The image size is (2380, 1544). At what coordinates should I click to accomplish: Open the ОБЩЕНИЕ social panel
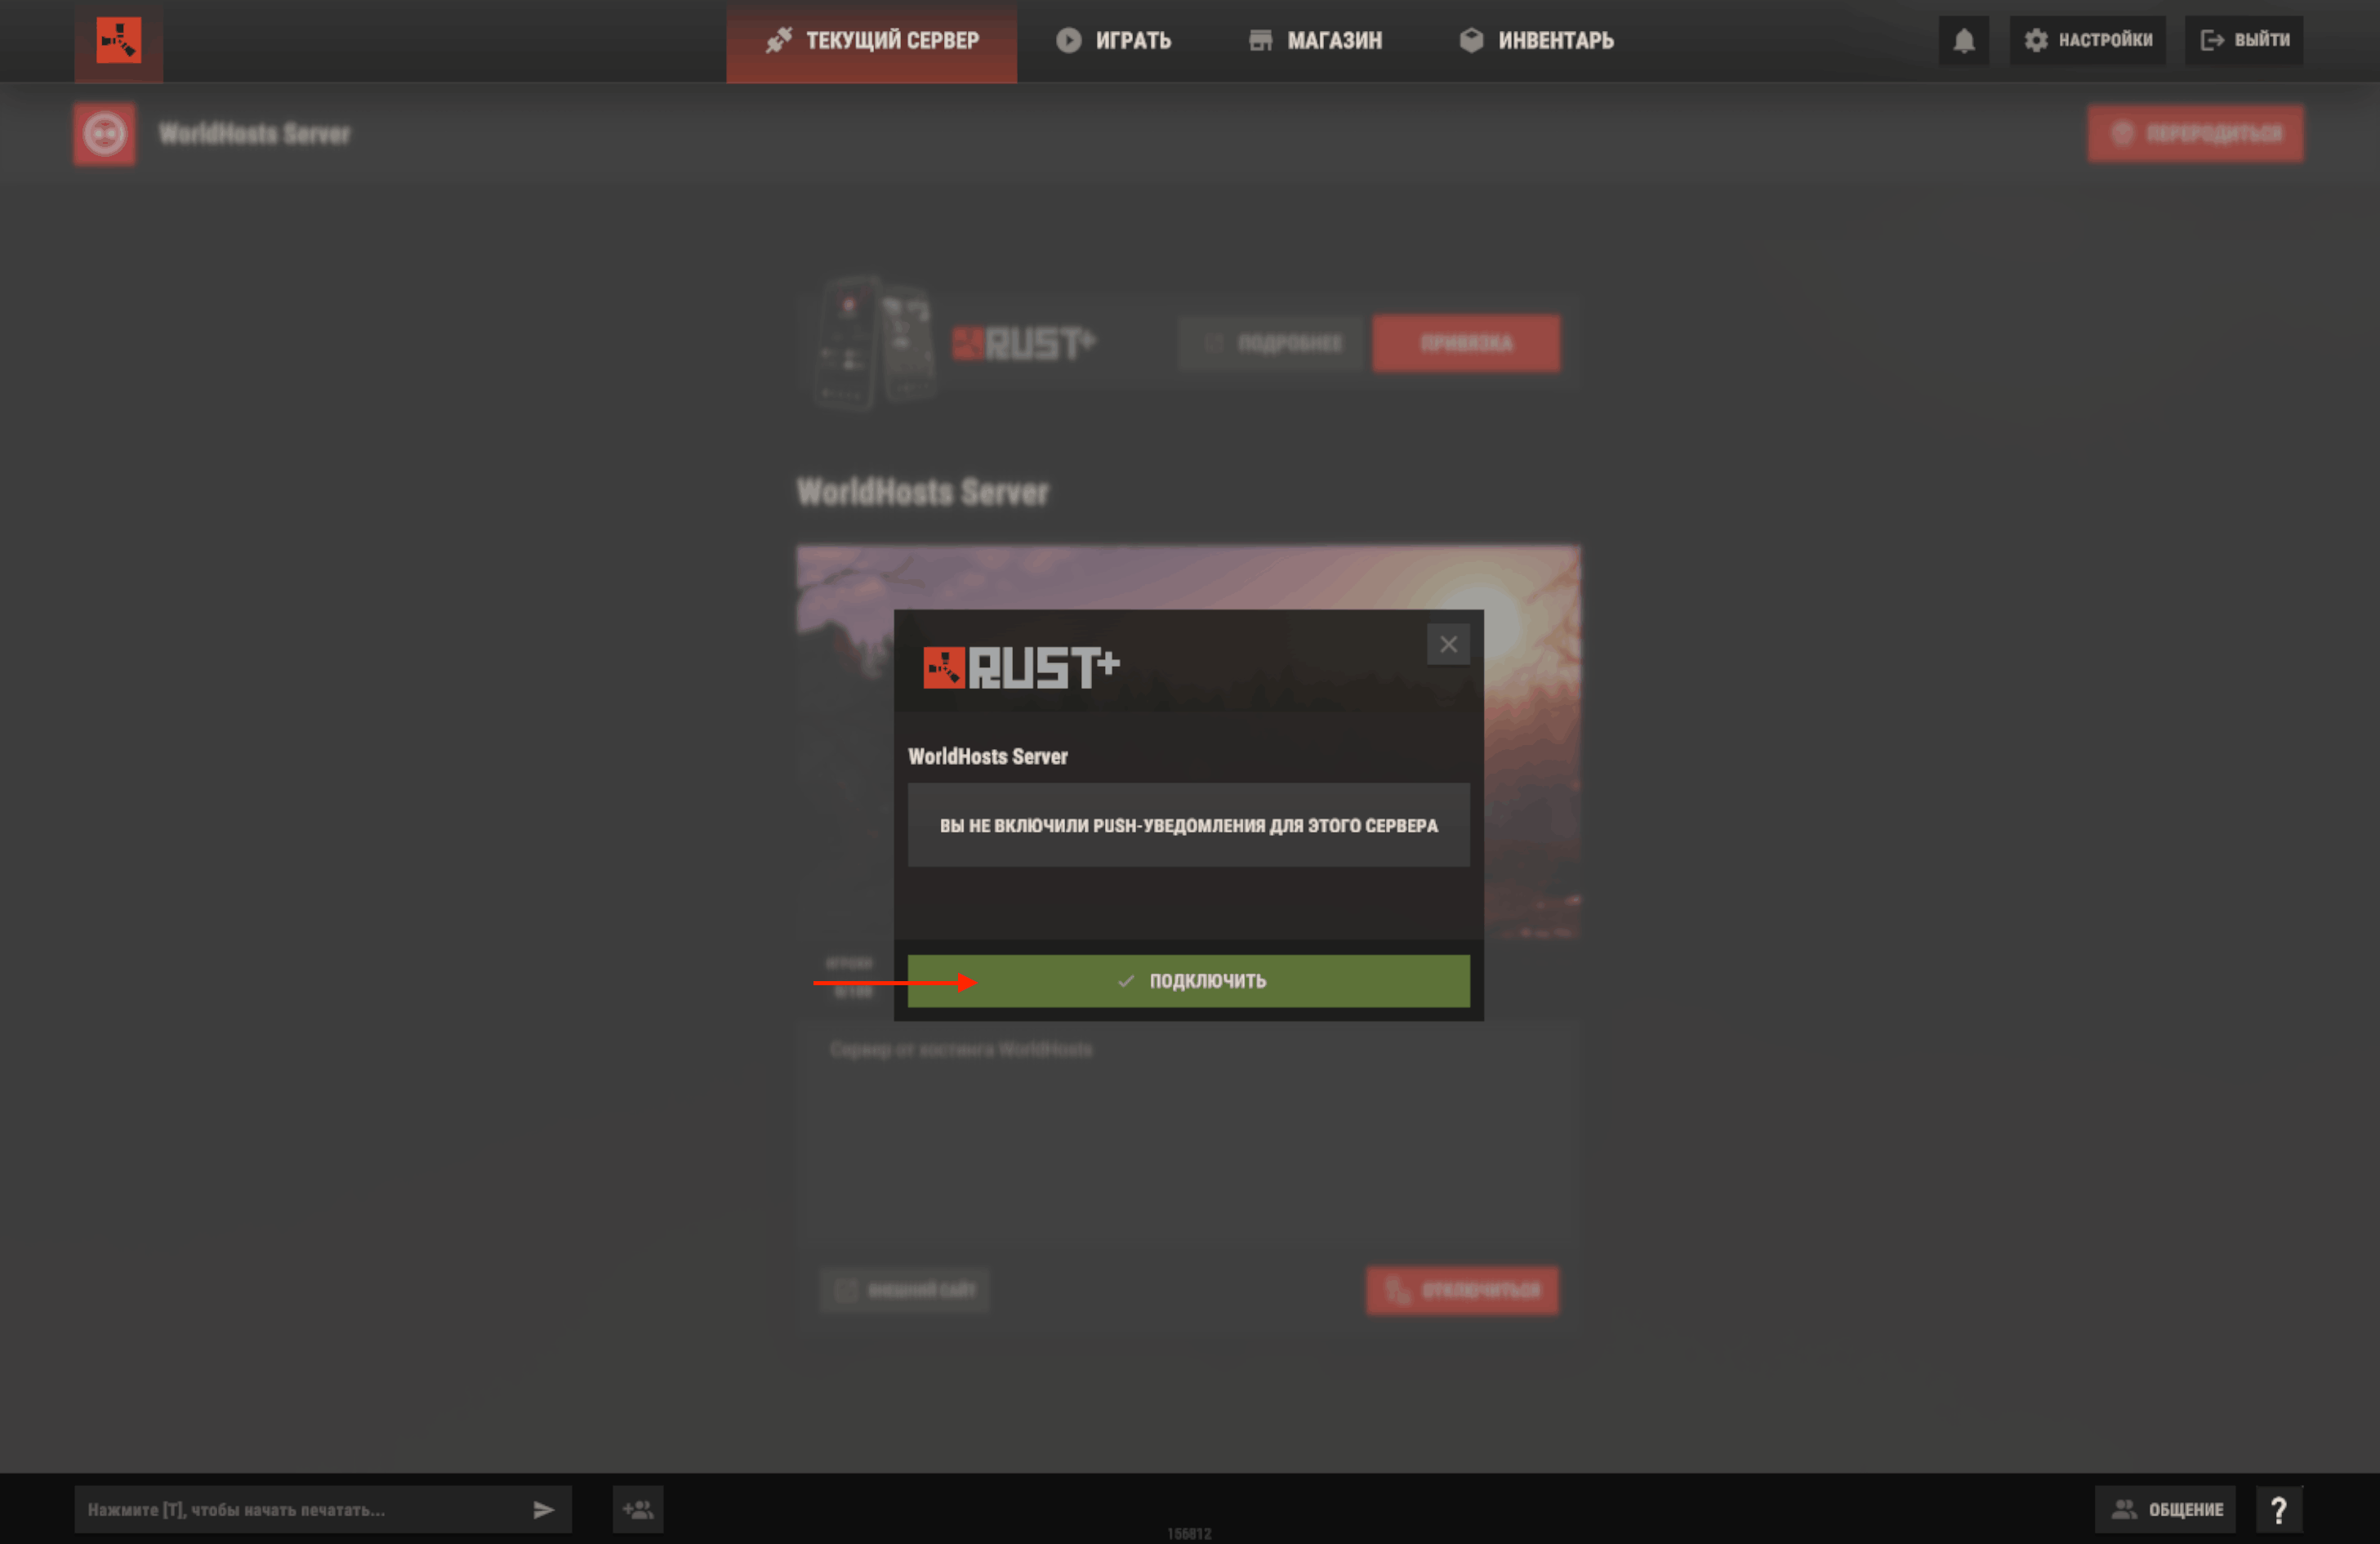[x=2165, y=1509]
